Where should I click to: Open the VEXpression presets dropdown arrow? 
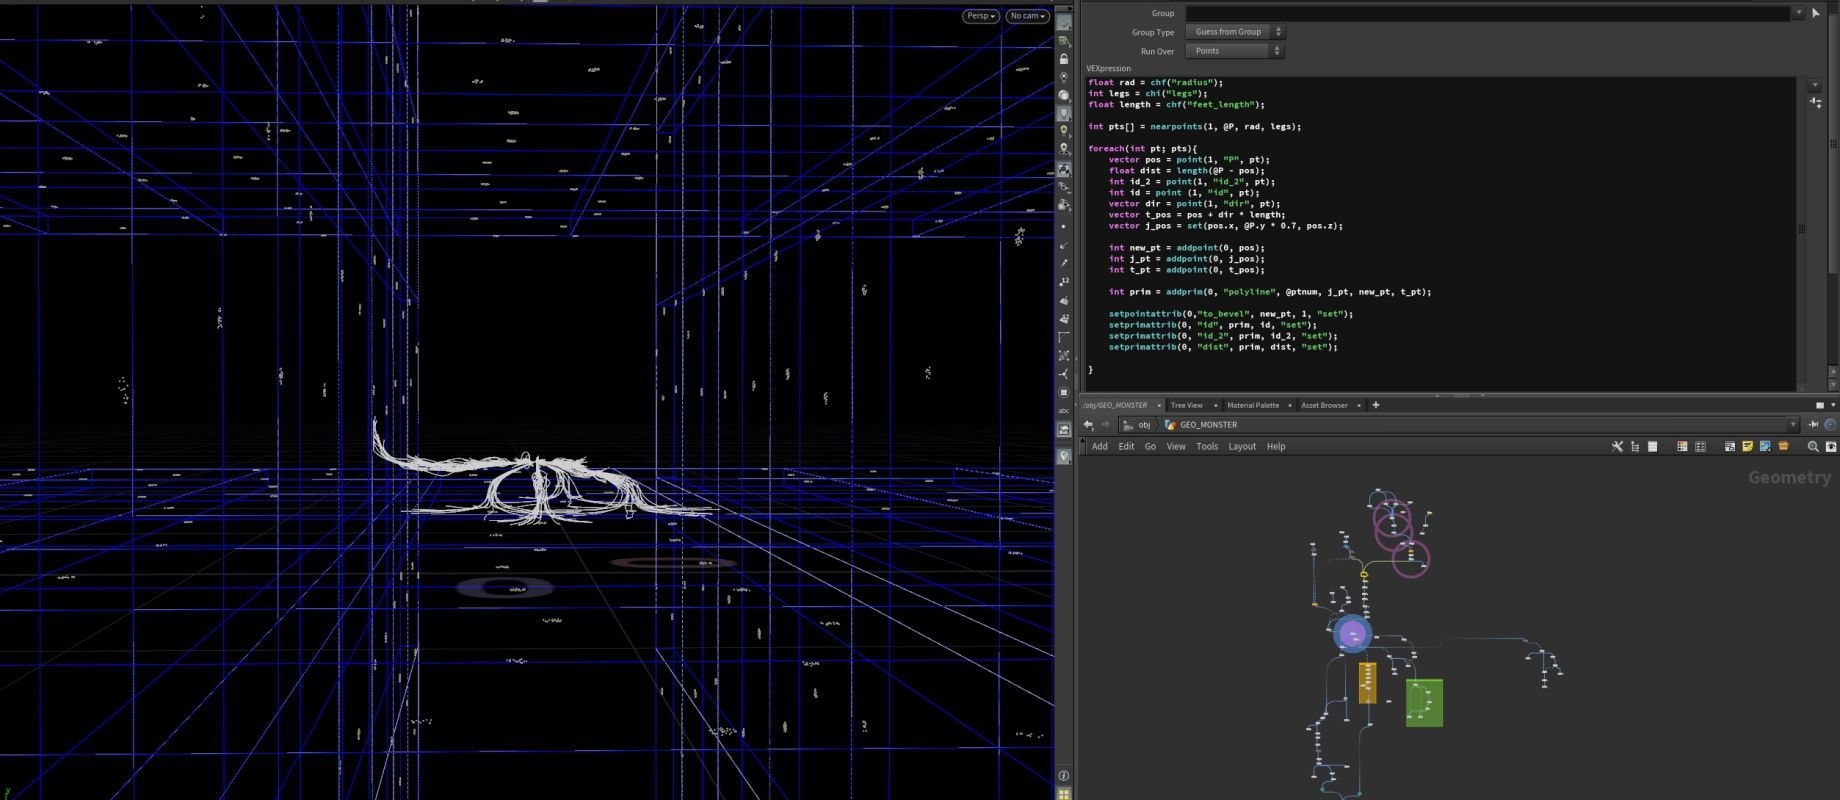tap(1815, 85)
